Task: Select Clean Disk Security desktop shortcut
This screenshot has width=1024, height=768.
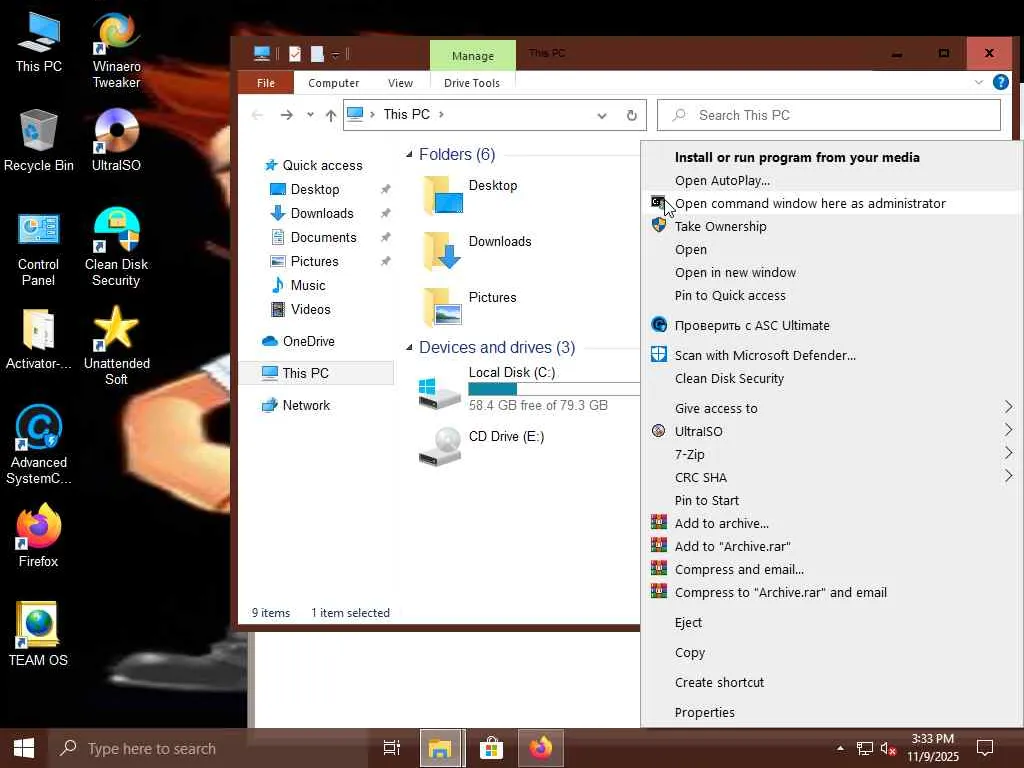Action: pyautogui.click(x=116, y=248)
